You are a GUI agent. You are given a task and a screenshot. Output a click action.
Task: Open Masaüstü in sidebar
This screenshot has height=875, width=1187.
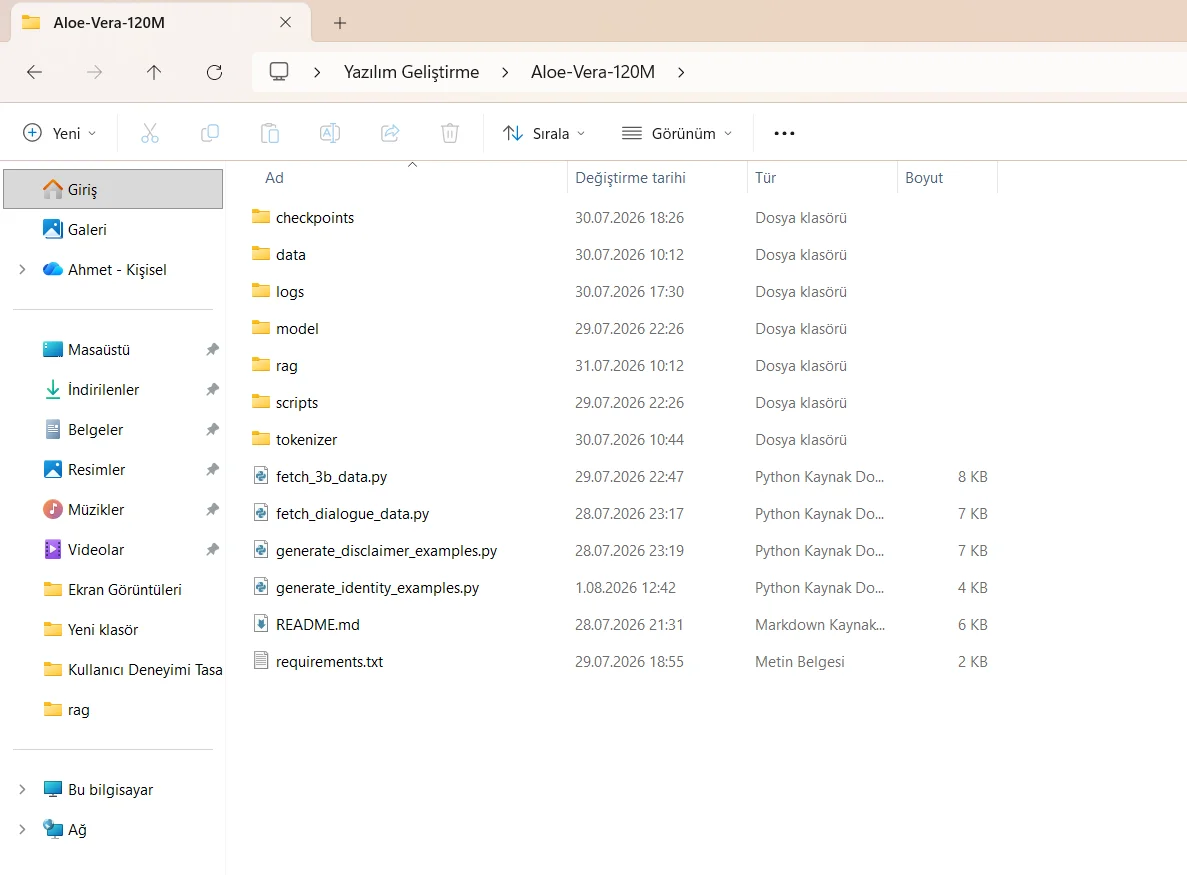(113, 350)
